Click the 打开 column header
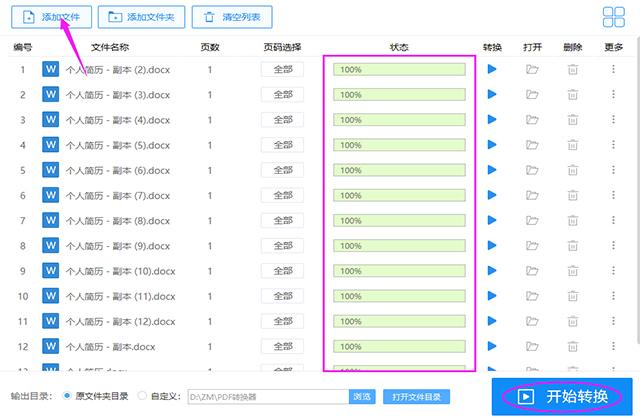This screenshot has height=420, width=640. point(532,47)
